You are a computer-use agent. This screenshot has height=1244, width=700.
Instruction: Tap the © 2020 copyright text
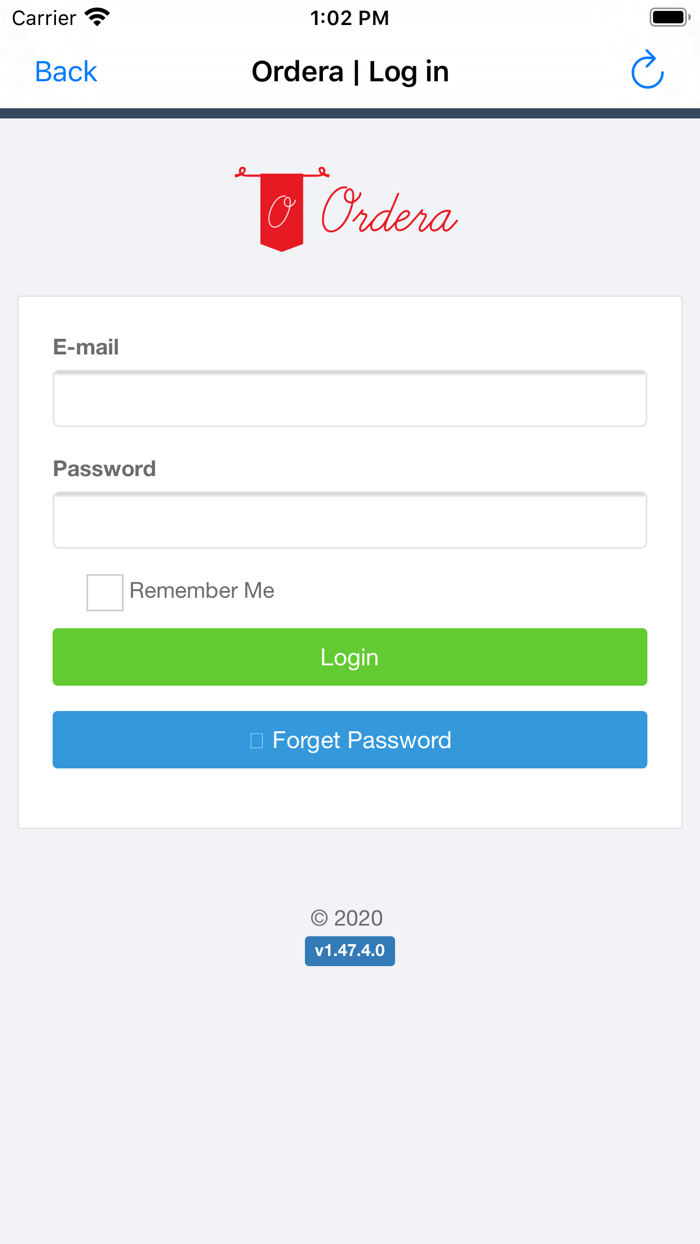347,918
